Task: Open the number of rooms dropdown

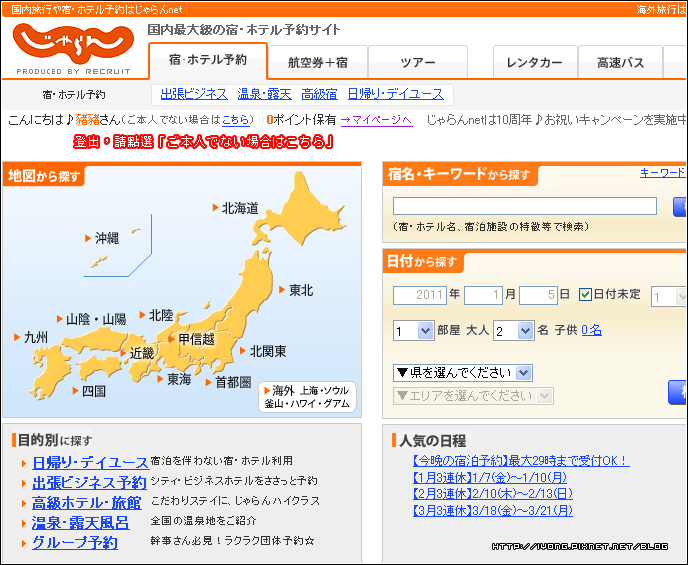Action: point(414,330)
